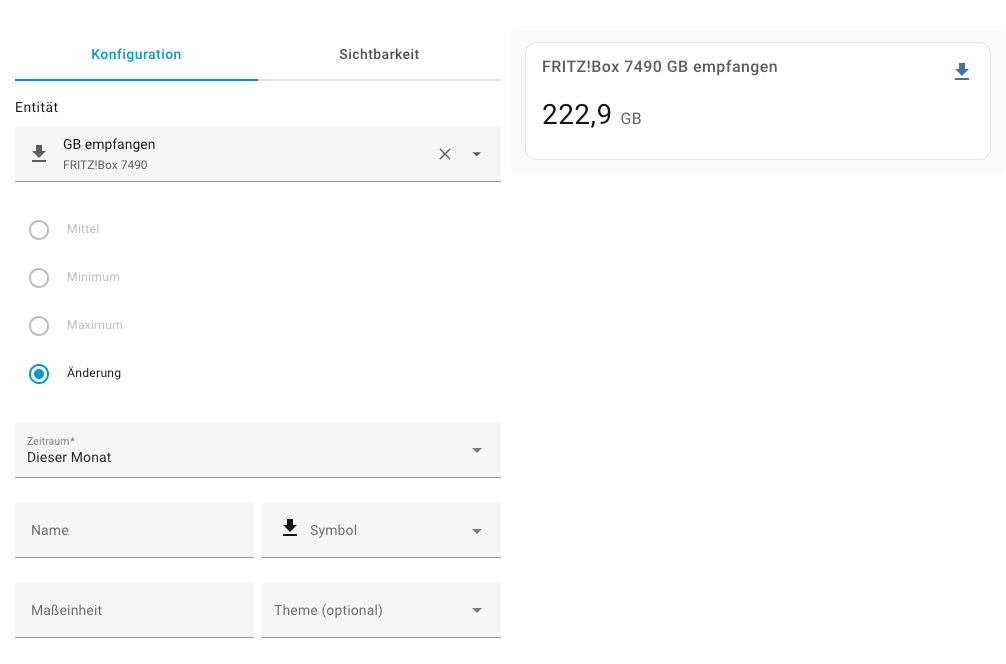
Task: Clear the selected entity with the X icon
Action: [445, 154]
